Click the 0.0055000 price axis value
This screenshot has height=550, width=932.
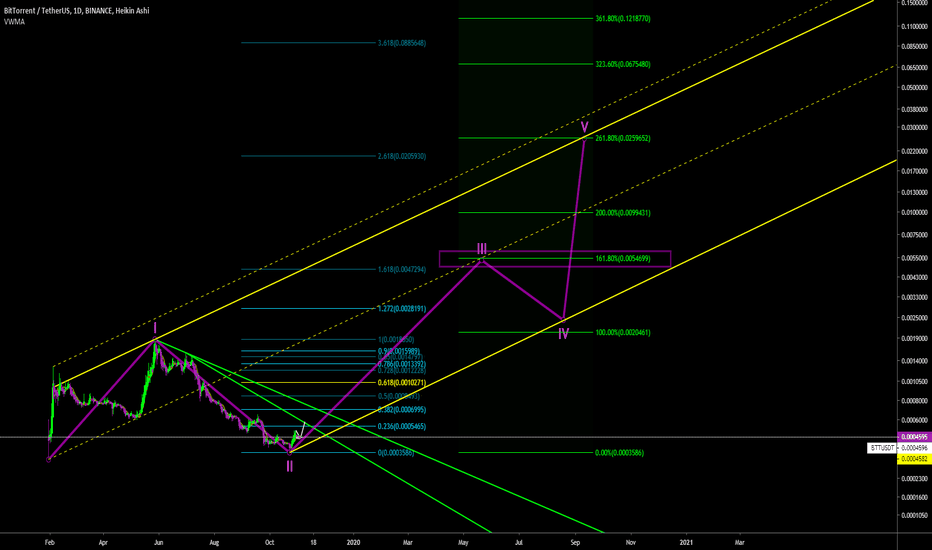coord(914,258)
